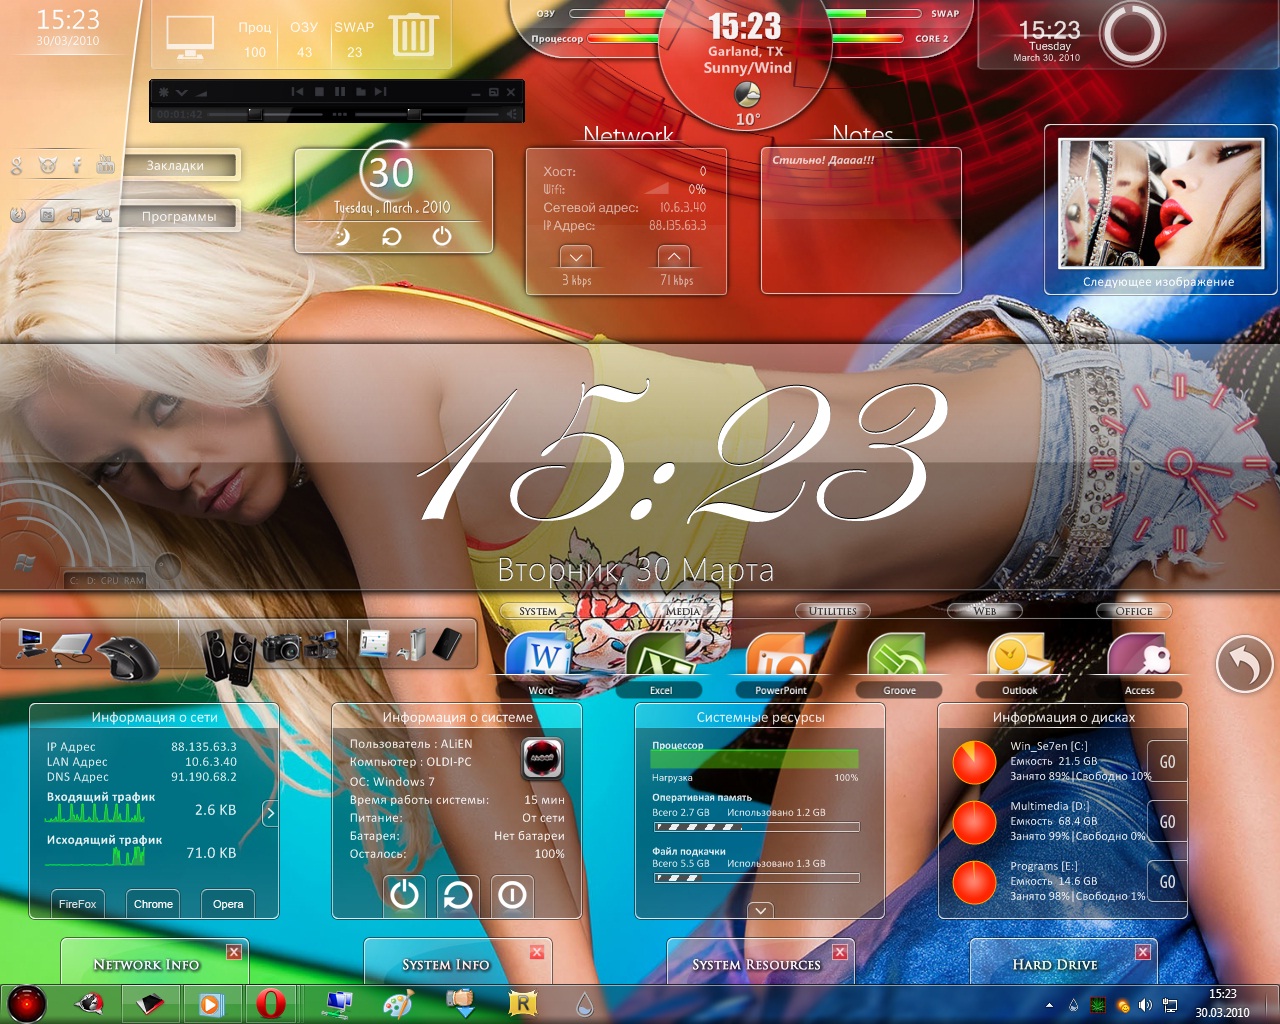Open the Google shortcut icon
The height and width of the screenshot is (1024, 1280).
pos(16,165)
